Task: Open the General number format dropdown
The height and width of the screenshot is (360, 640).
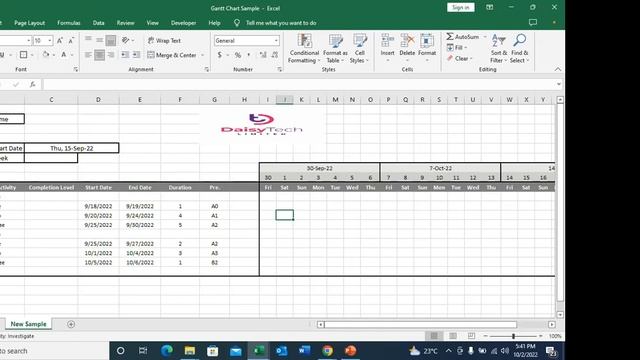Action: click(x=276, y=40)
